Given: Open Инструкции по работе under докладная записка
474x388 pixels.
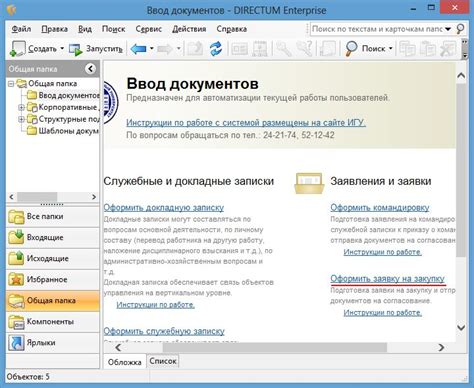Looking at the screenshot, I should click(156, 305).
